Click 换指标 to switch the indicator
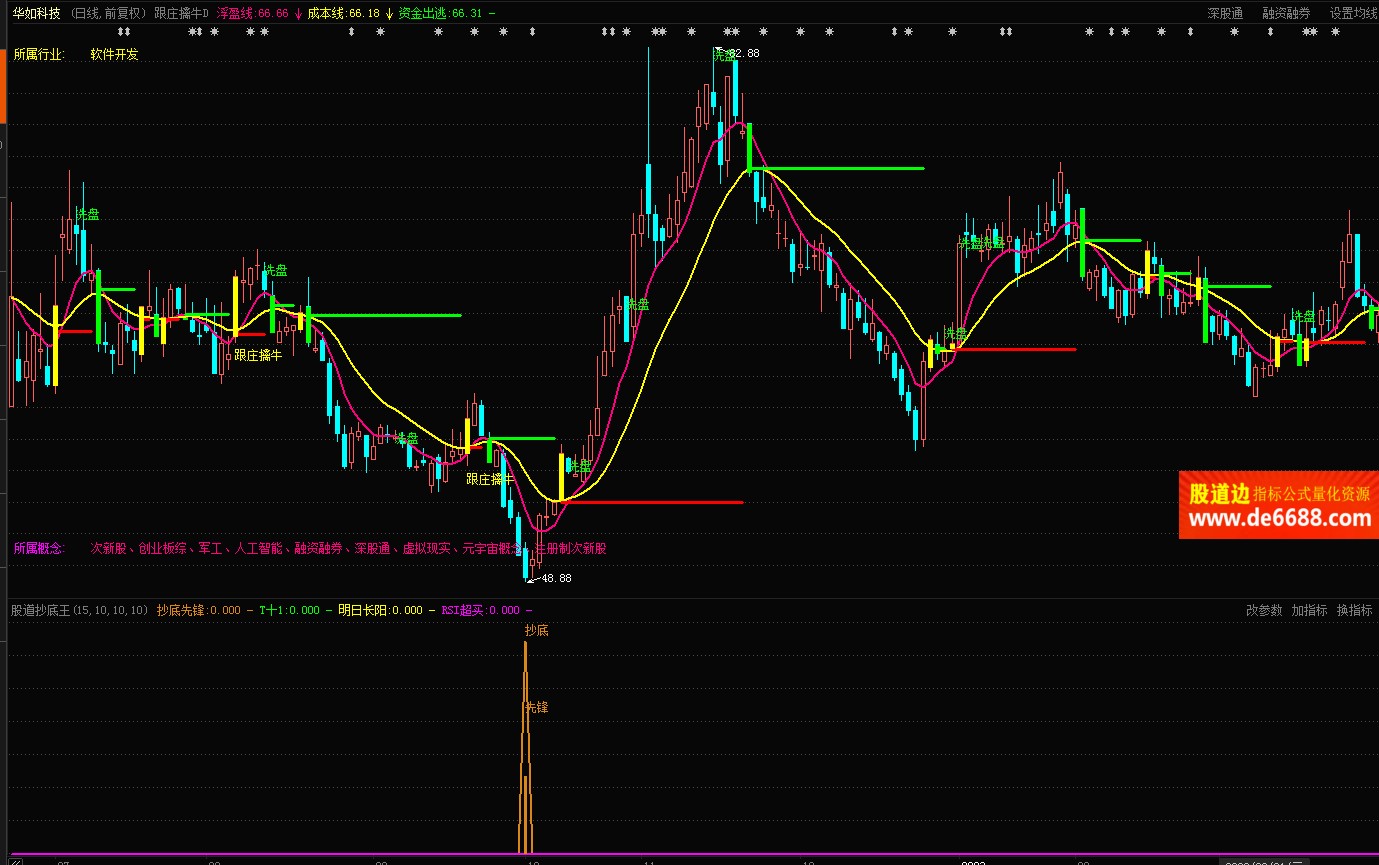1379x865 pixels. coord(1354,610)
